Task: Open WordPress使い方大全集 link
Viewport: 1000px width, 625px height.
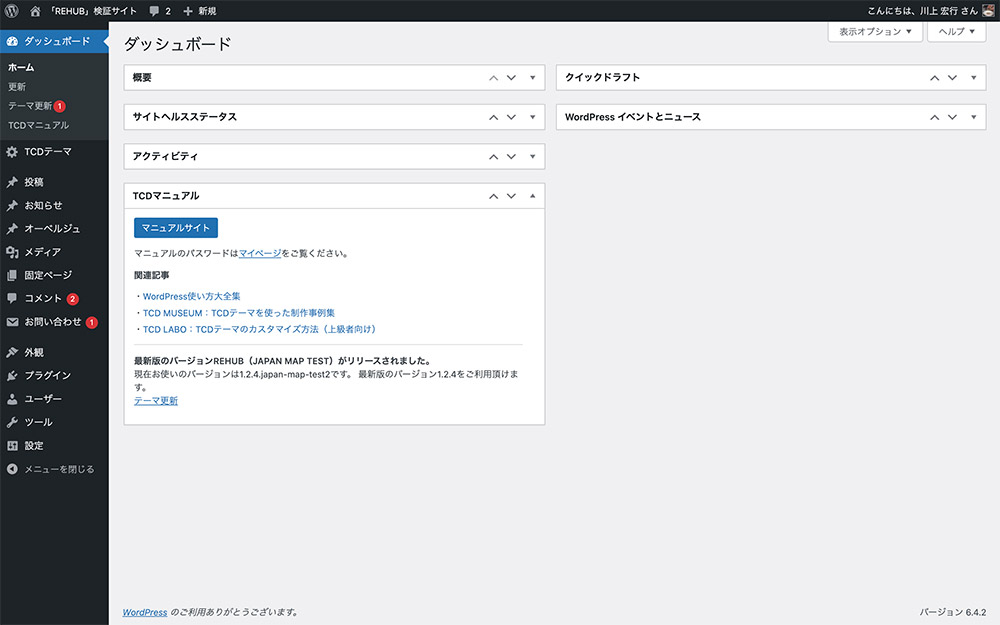Action: [191, 297]
